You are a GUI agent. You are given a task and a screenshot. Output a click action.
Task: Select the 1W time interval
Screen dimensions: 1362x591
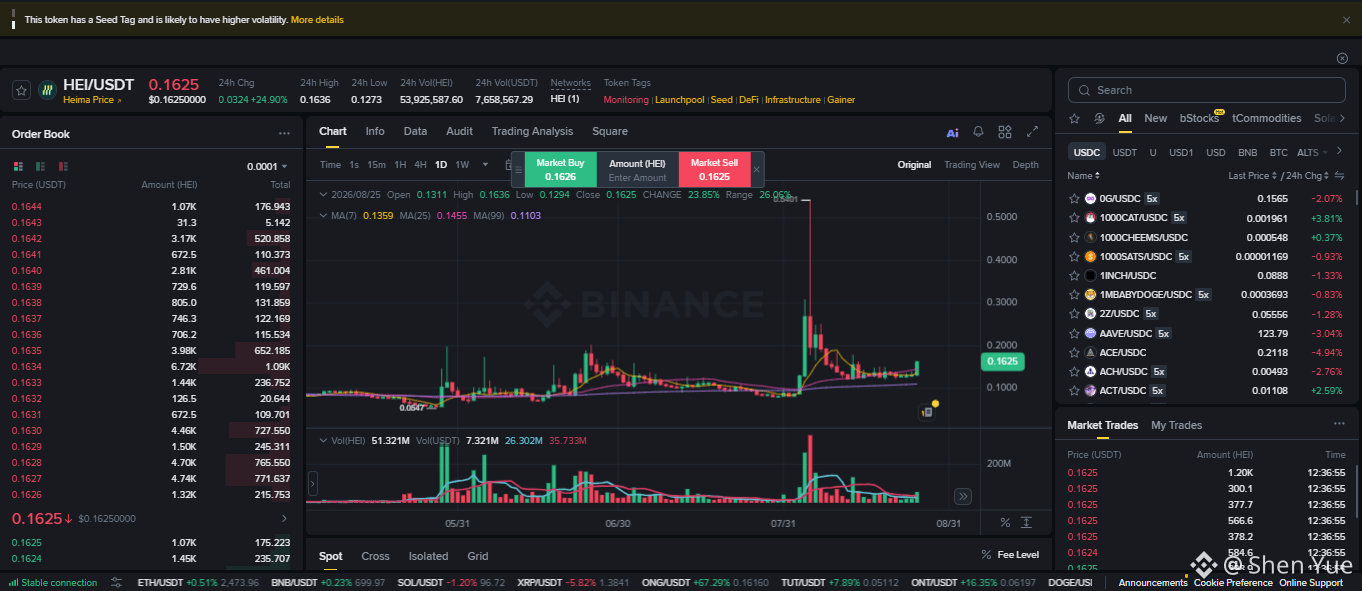[x=462, y=165]
